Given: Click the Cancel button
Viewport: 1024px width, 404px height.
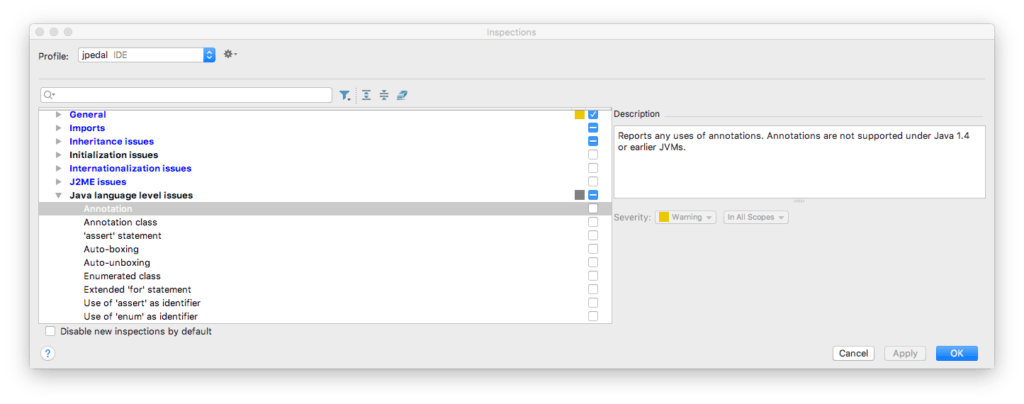Looking at the screenshot, I should 853,353.
